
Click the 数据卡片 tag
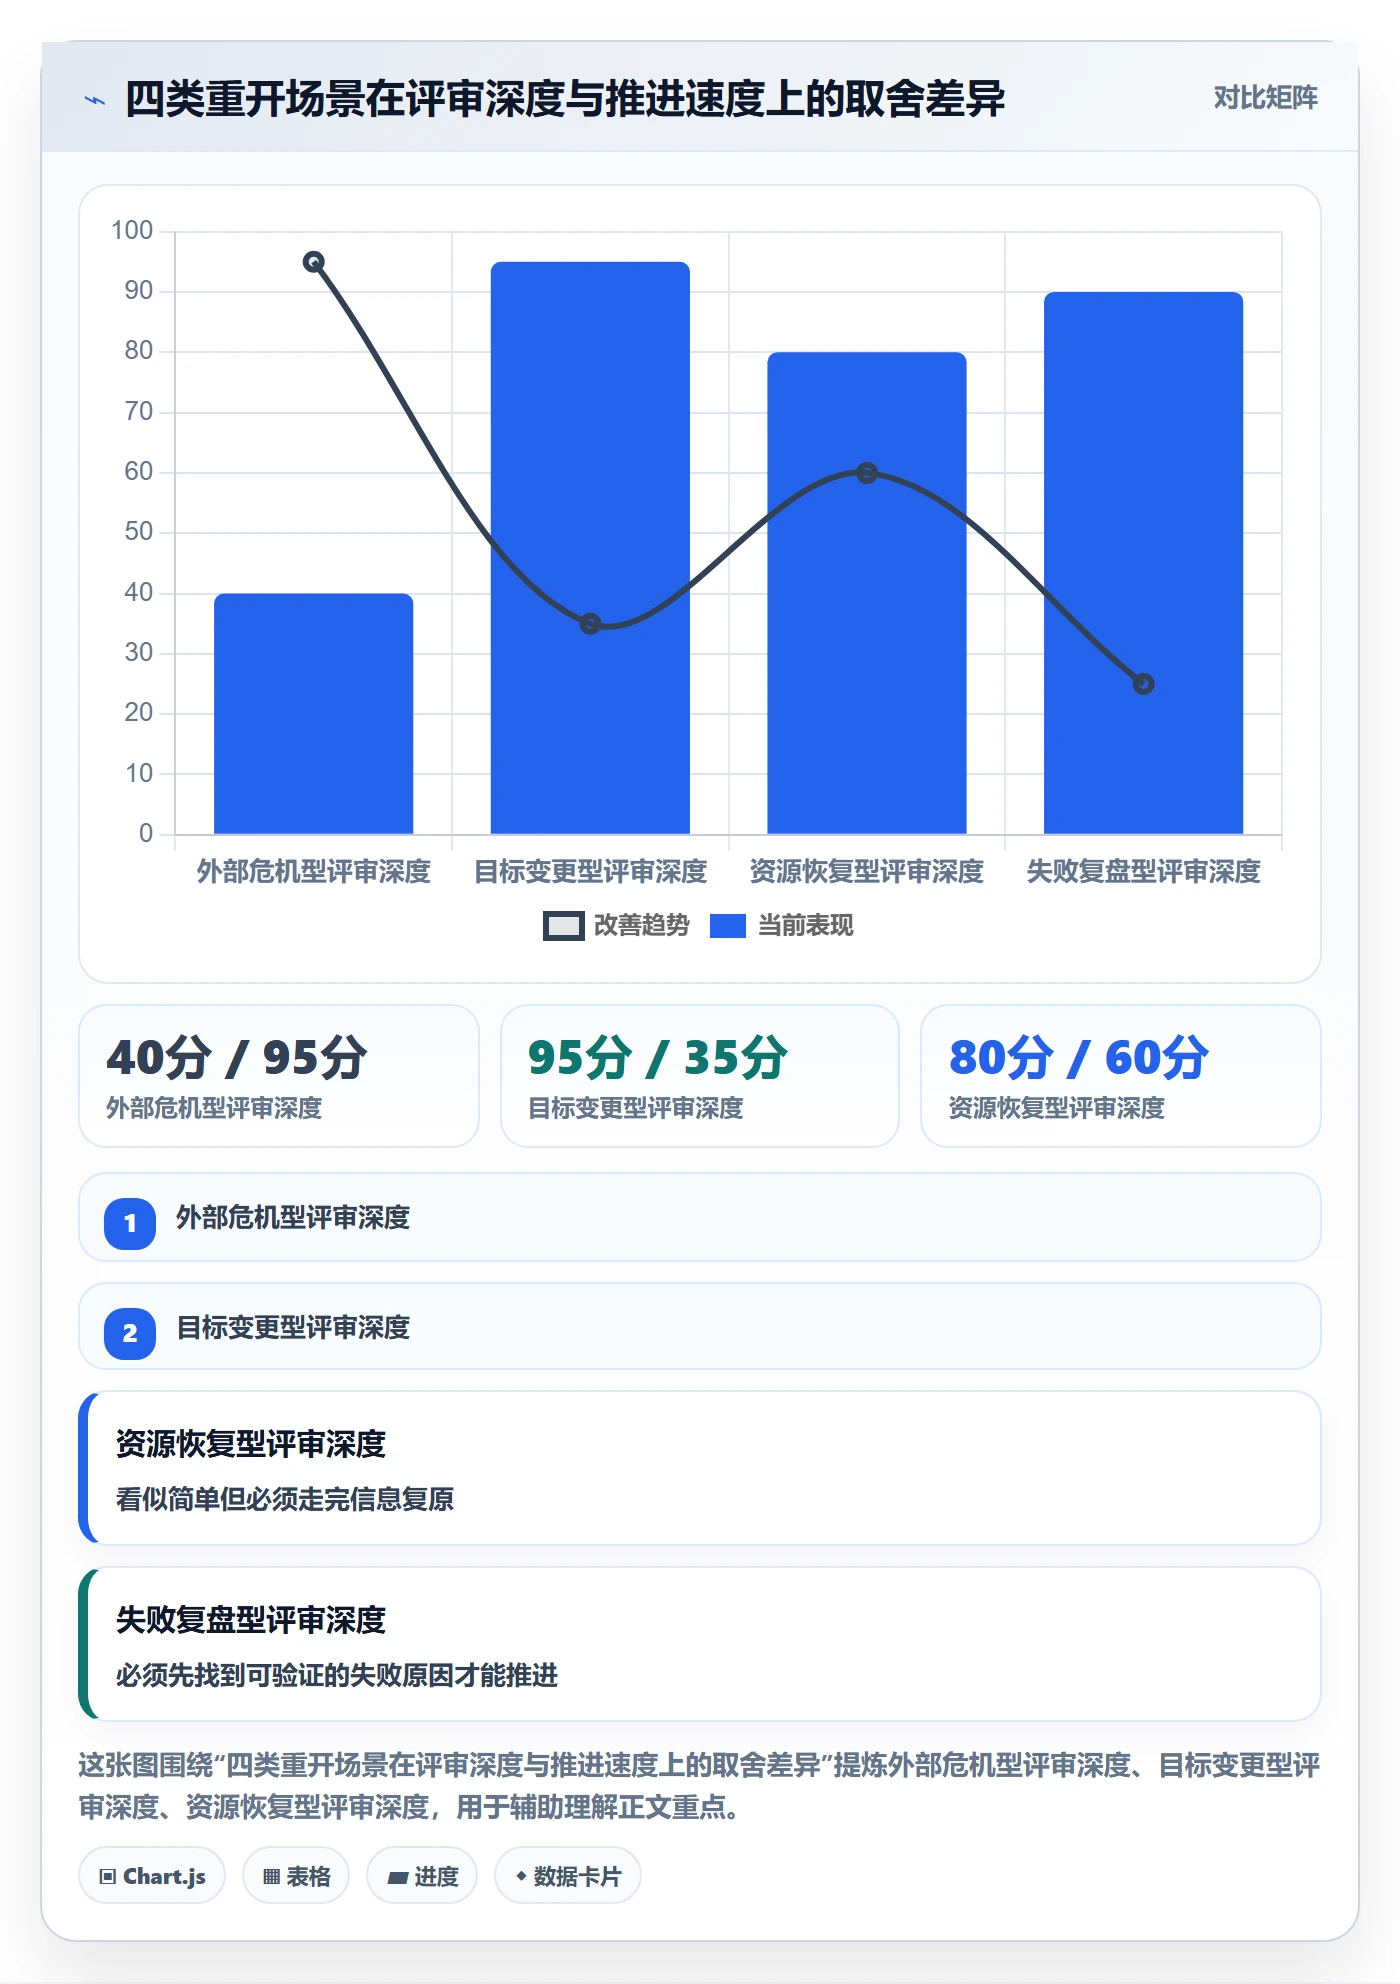[x=568, y=1876]
